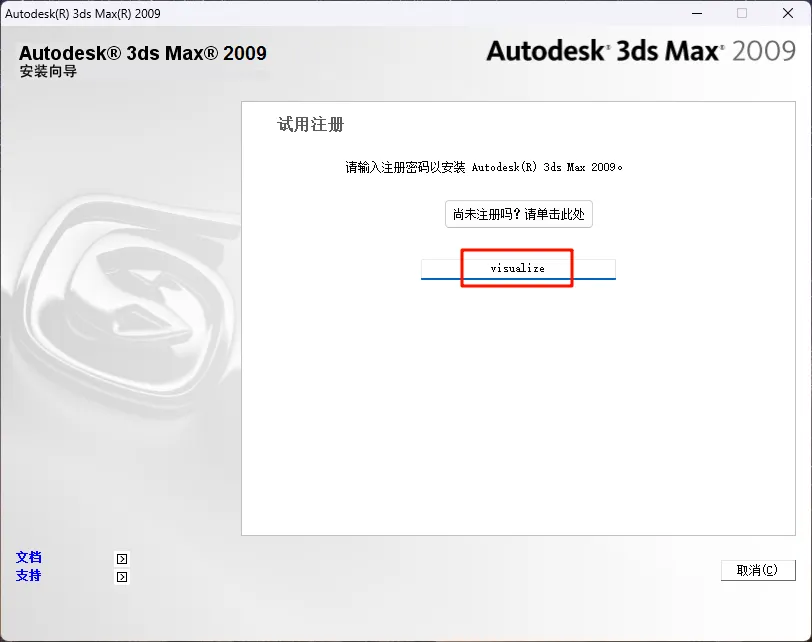812x642 pixels.
Task: Click the bold Autodesk® 3ds Max® 2009 header
Action: 142,53
